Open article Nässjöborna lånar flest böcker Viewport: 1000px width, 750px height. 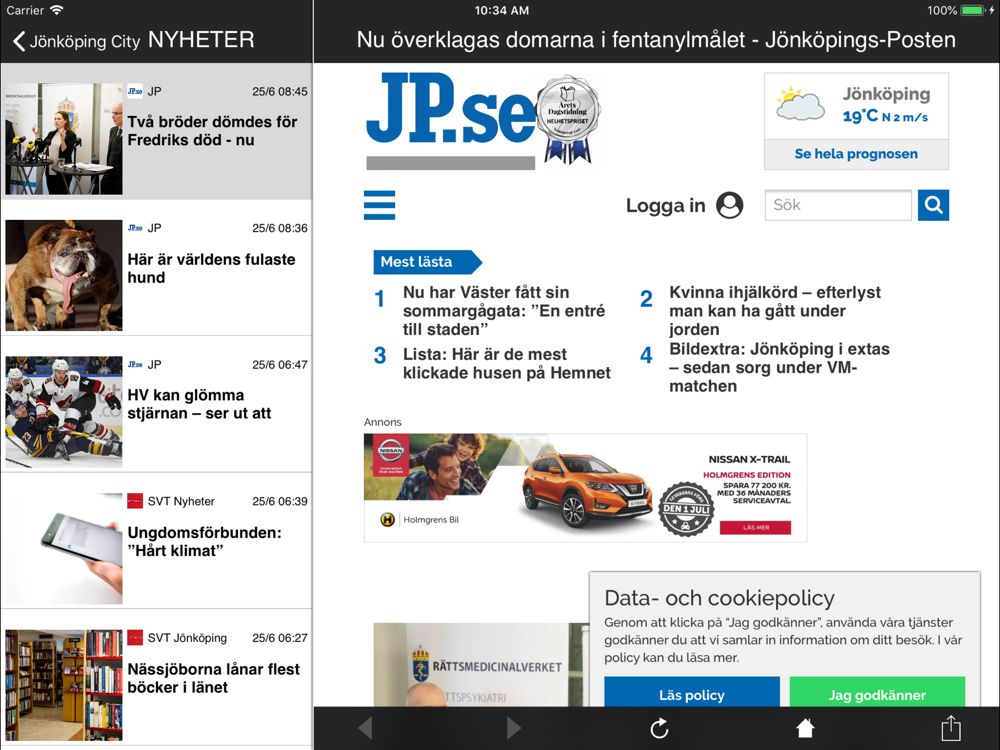(x=156, y=677)
